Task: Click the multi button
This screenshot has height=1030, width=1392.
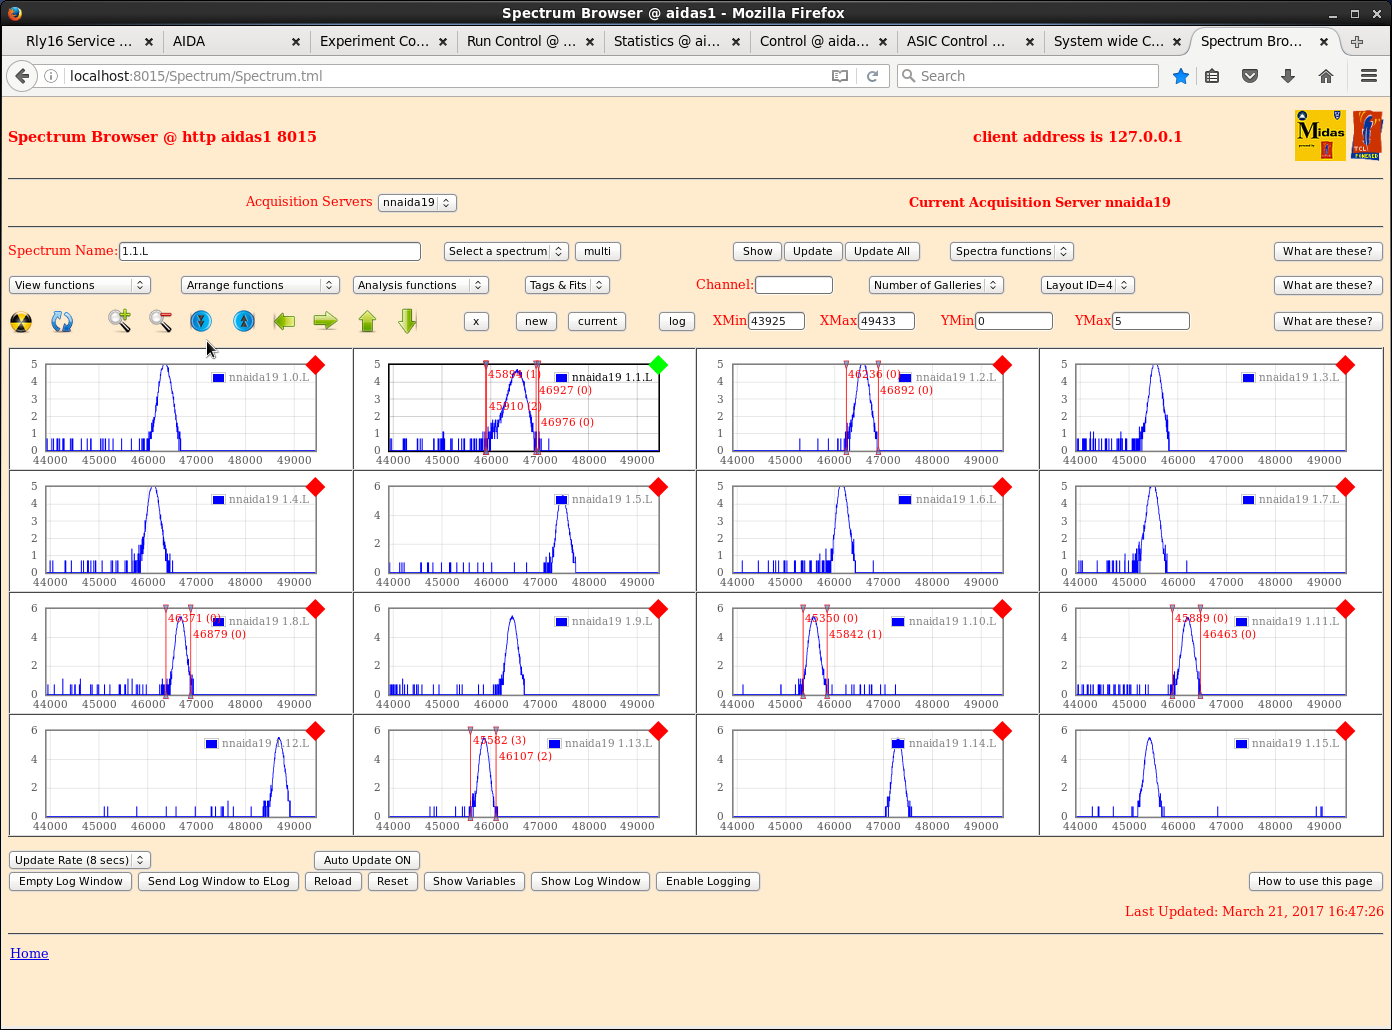Action: [598, 251]
